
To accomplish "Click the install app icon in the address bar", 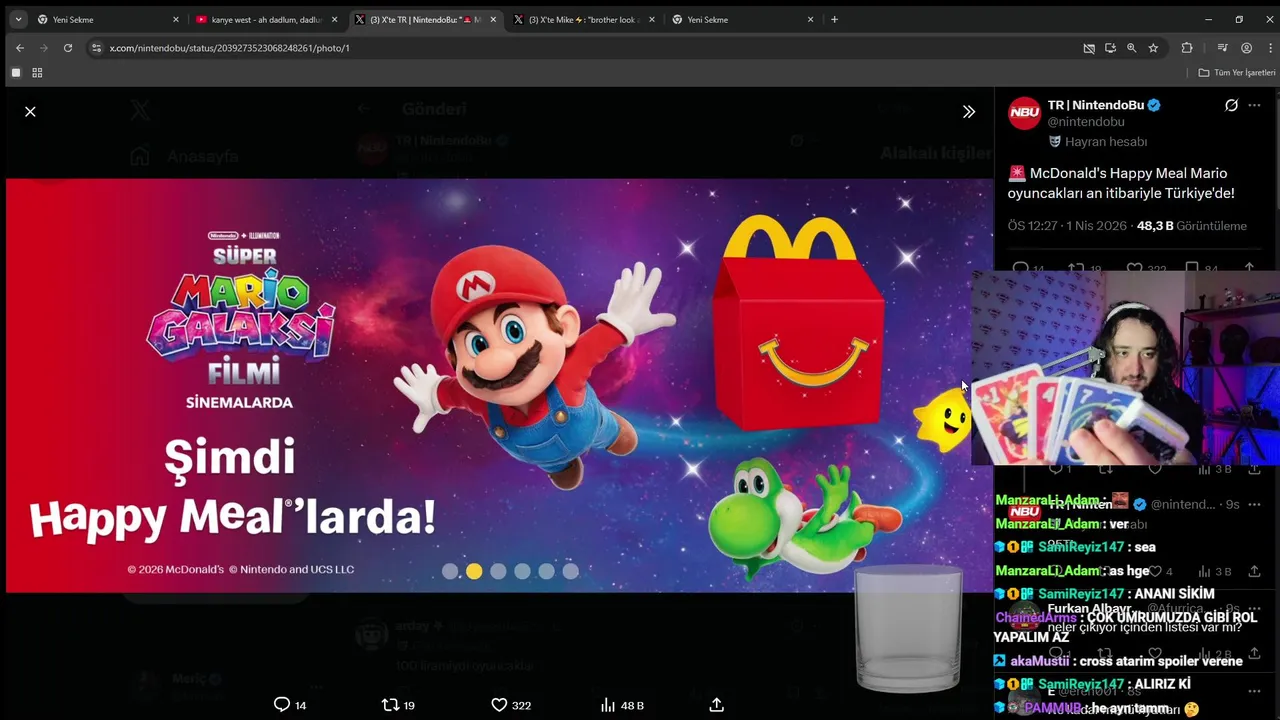I will coord(1110,48).
